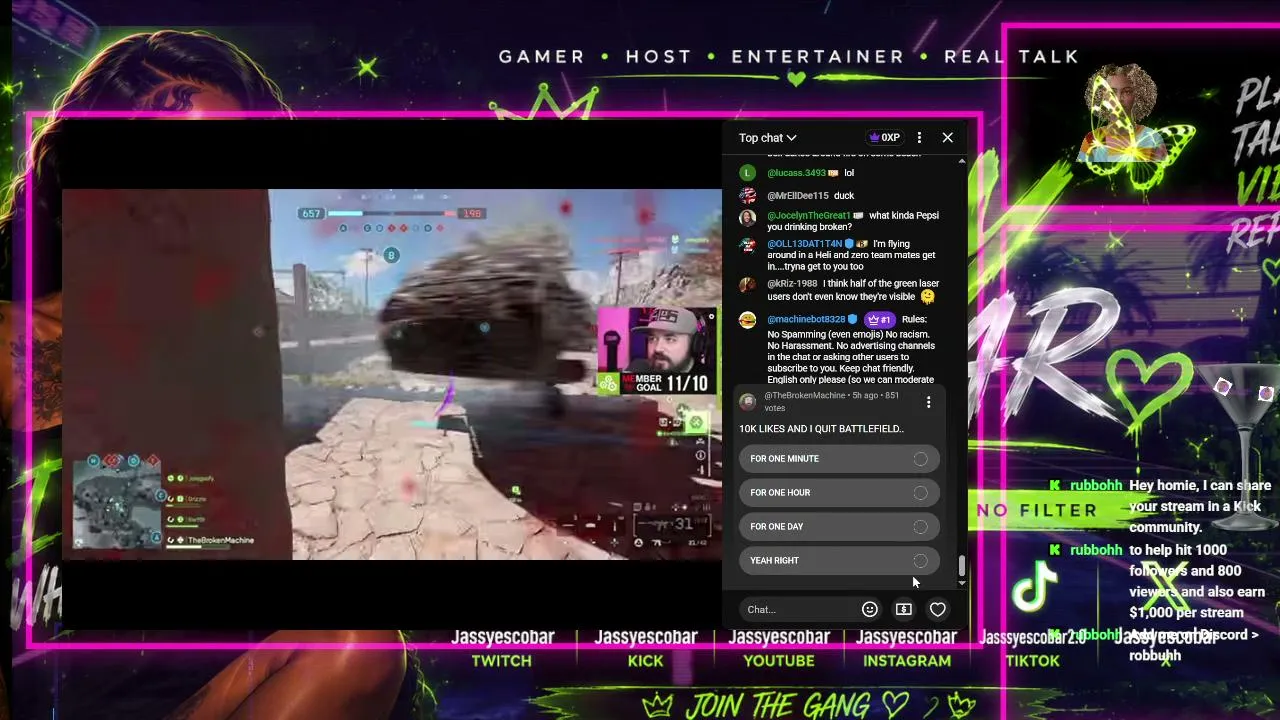Click the KICK label under Jassyescobar
Screen dimensions: 1280x720
pyautogui.click(x=646, y=661)
